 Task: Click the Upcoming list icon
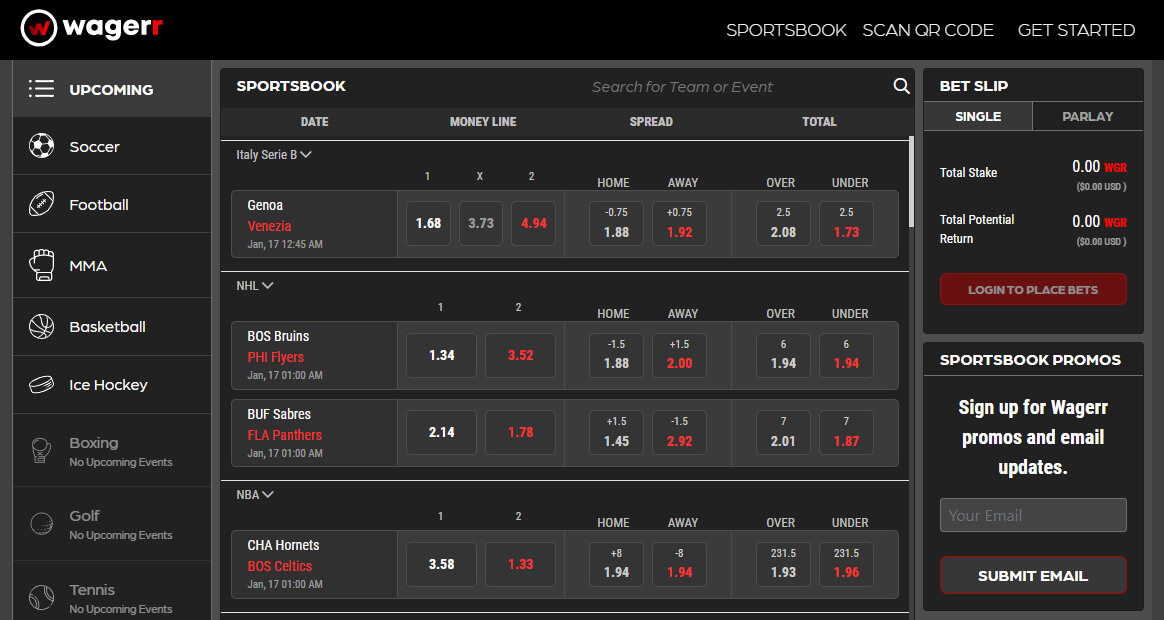(x=42, y=89)
